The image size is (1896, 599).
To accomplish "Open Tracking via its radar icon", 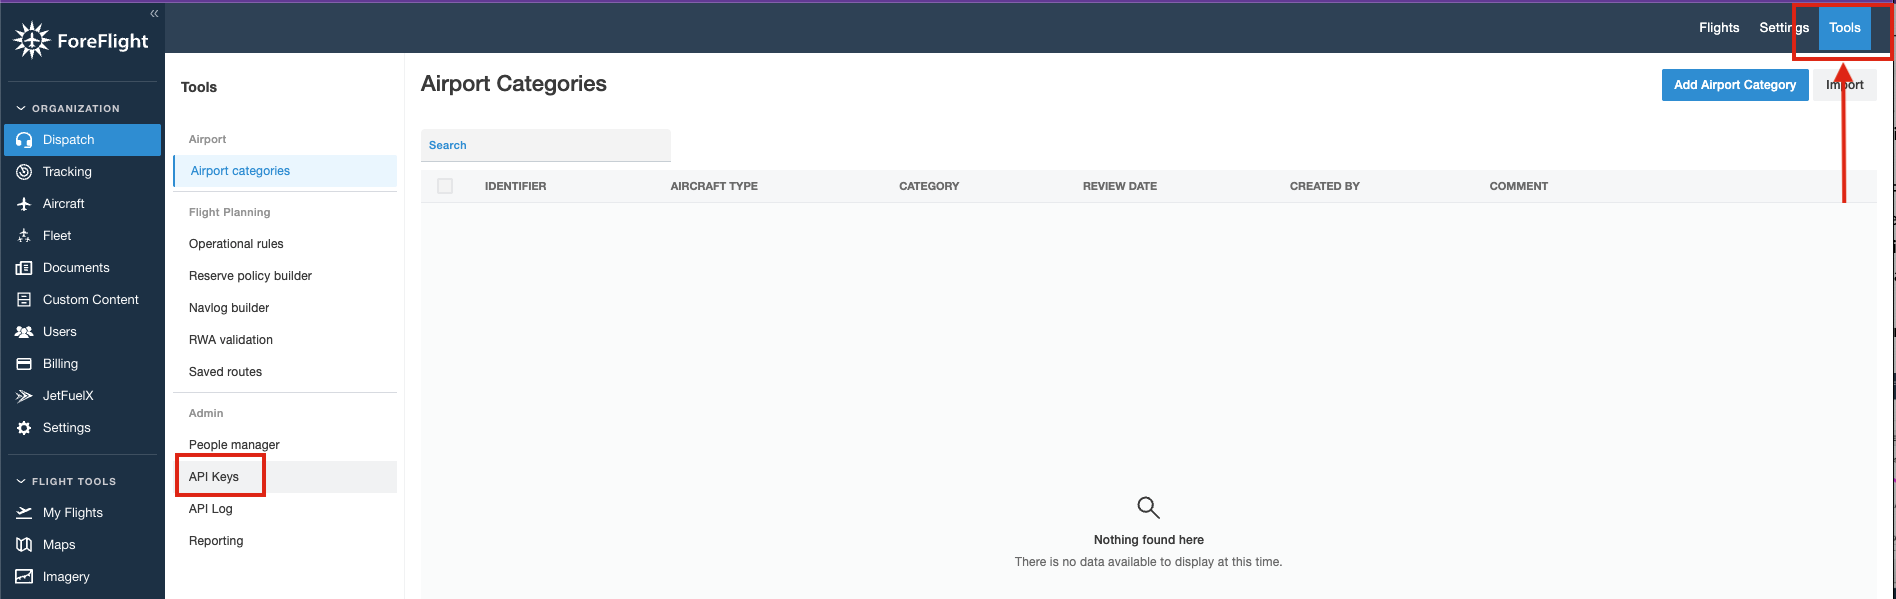I will [24, 172].
